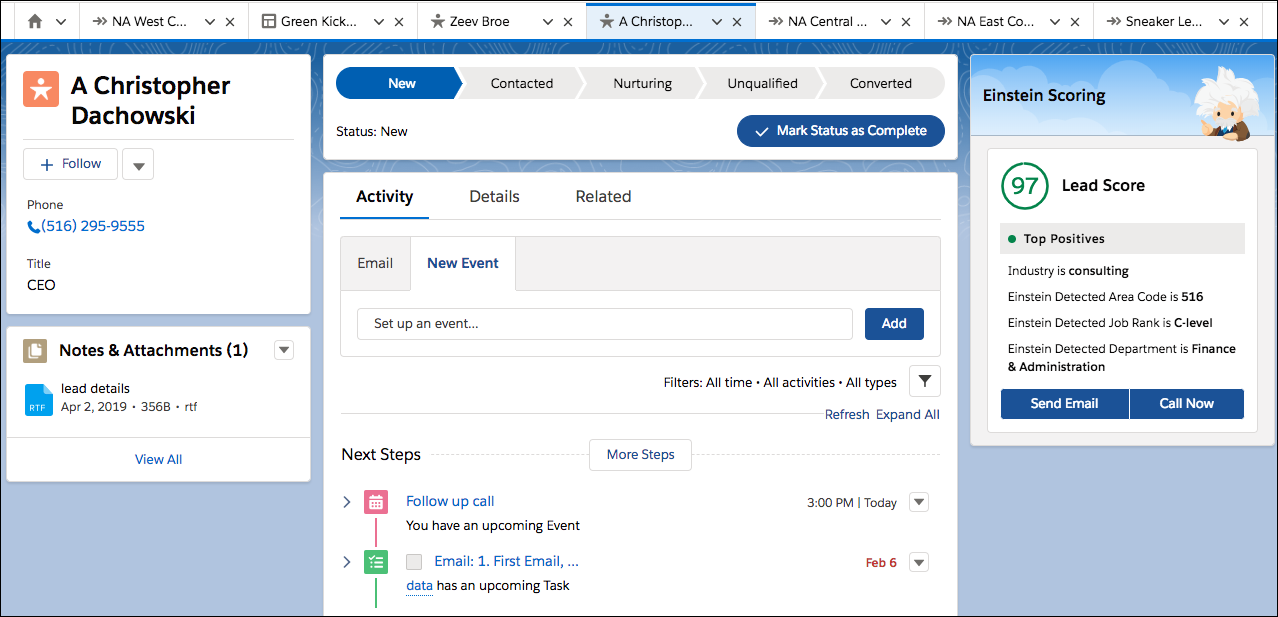
Task: Open the NA East Co... tab dropdown arrow
Action: [x=1055, y=22]
